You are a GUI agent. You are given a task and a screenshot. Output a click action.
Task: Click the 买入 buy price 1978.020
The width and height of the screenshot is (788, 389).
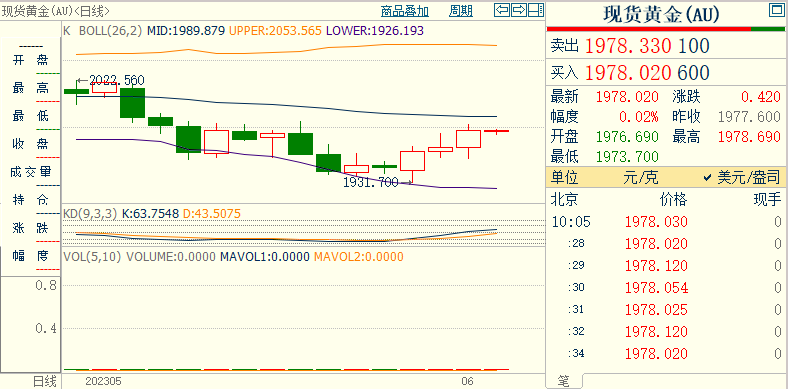coord(628,73)
